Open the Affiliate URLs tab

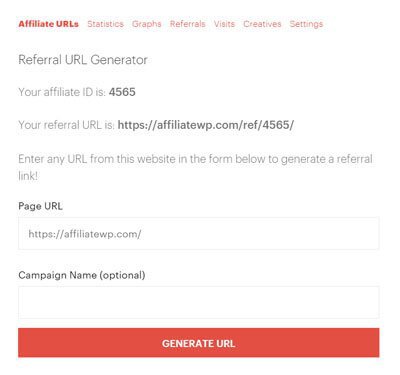49,24
